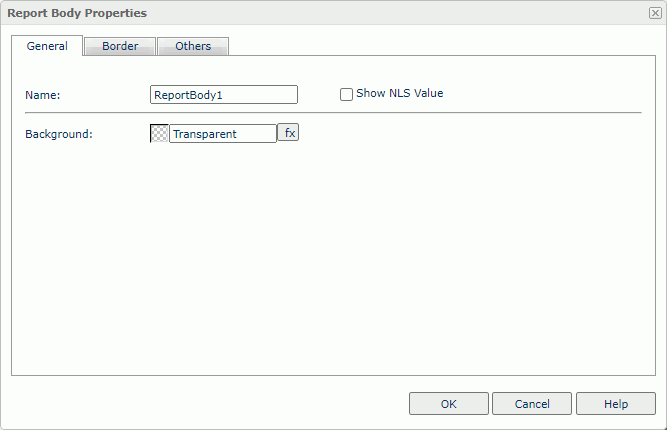Viewport: 667px width, 430px height.
Task: Confirm the dialog with OK
Action: coord(449,404)
